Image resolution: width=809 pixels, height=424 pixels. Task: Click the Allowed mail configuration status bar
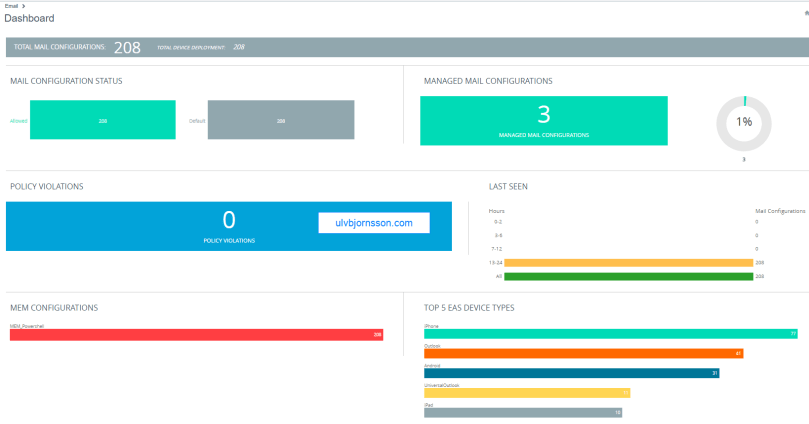tap(103, 120)
